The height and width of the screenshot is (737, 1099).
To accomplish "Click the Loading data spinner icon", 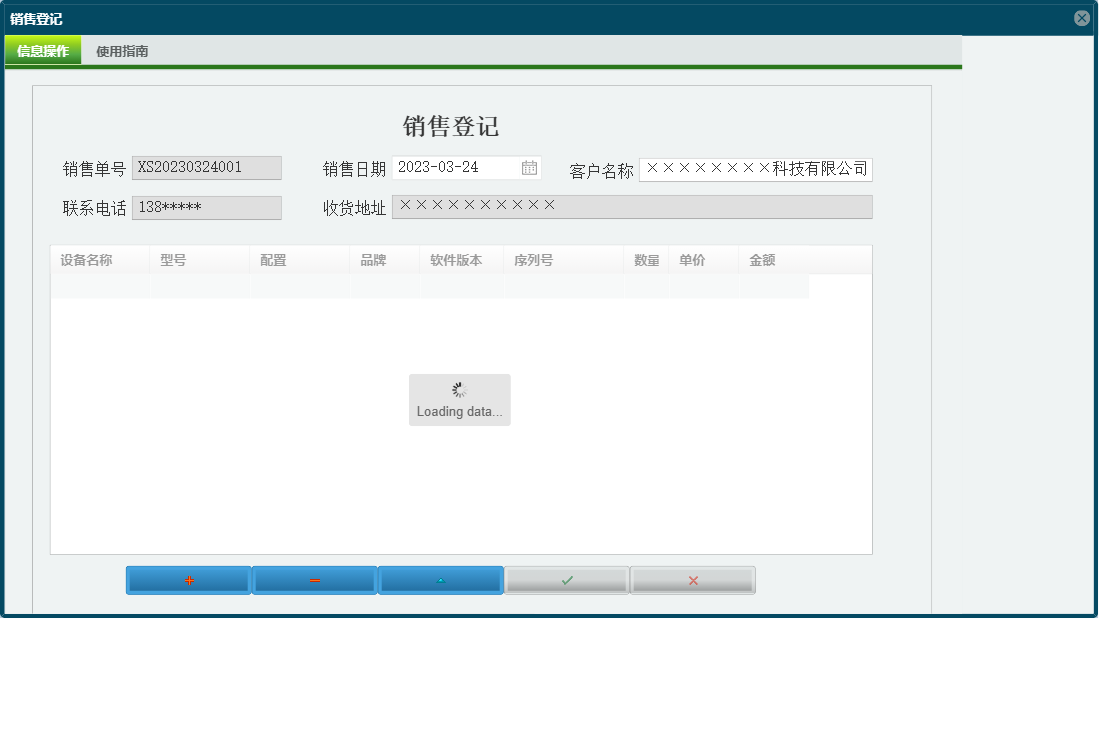I will click(x=459, y=390).
